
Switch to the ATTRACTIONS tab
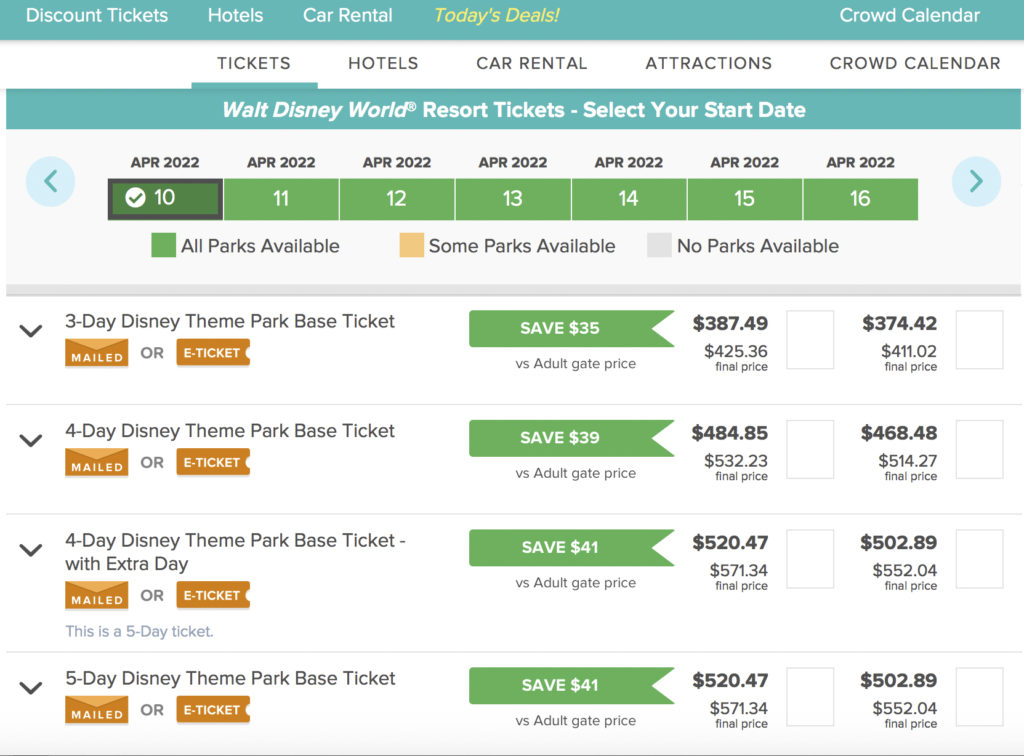pyautogui.click(x=708, y=63)
